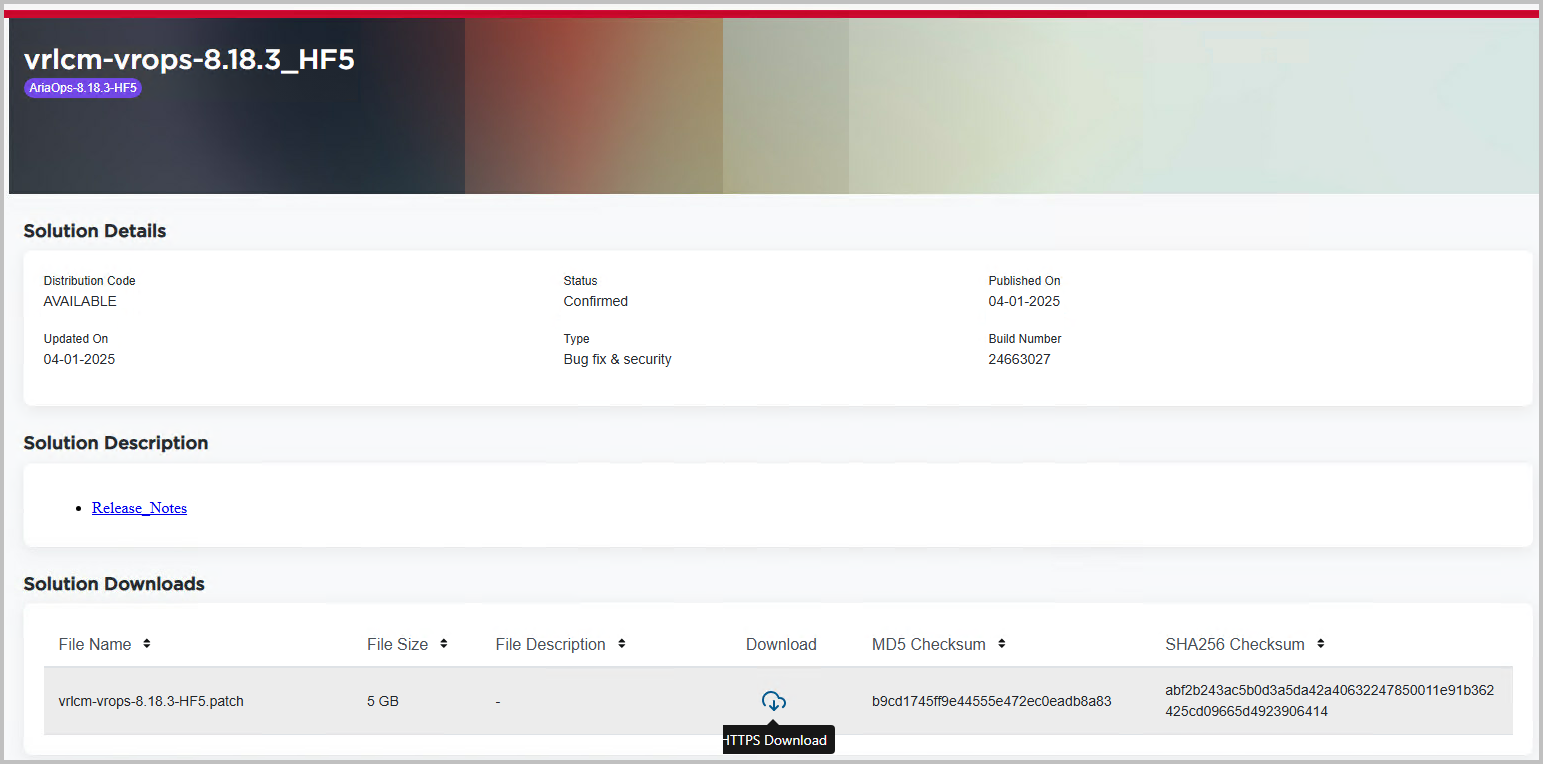Click the Type value Bug fix & security
This screenshot has width=1543, height=764.
point(617,359)
